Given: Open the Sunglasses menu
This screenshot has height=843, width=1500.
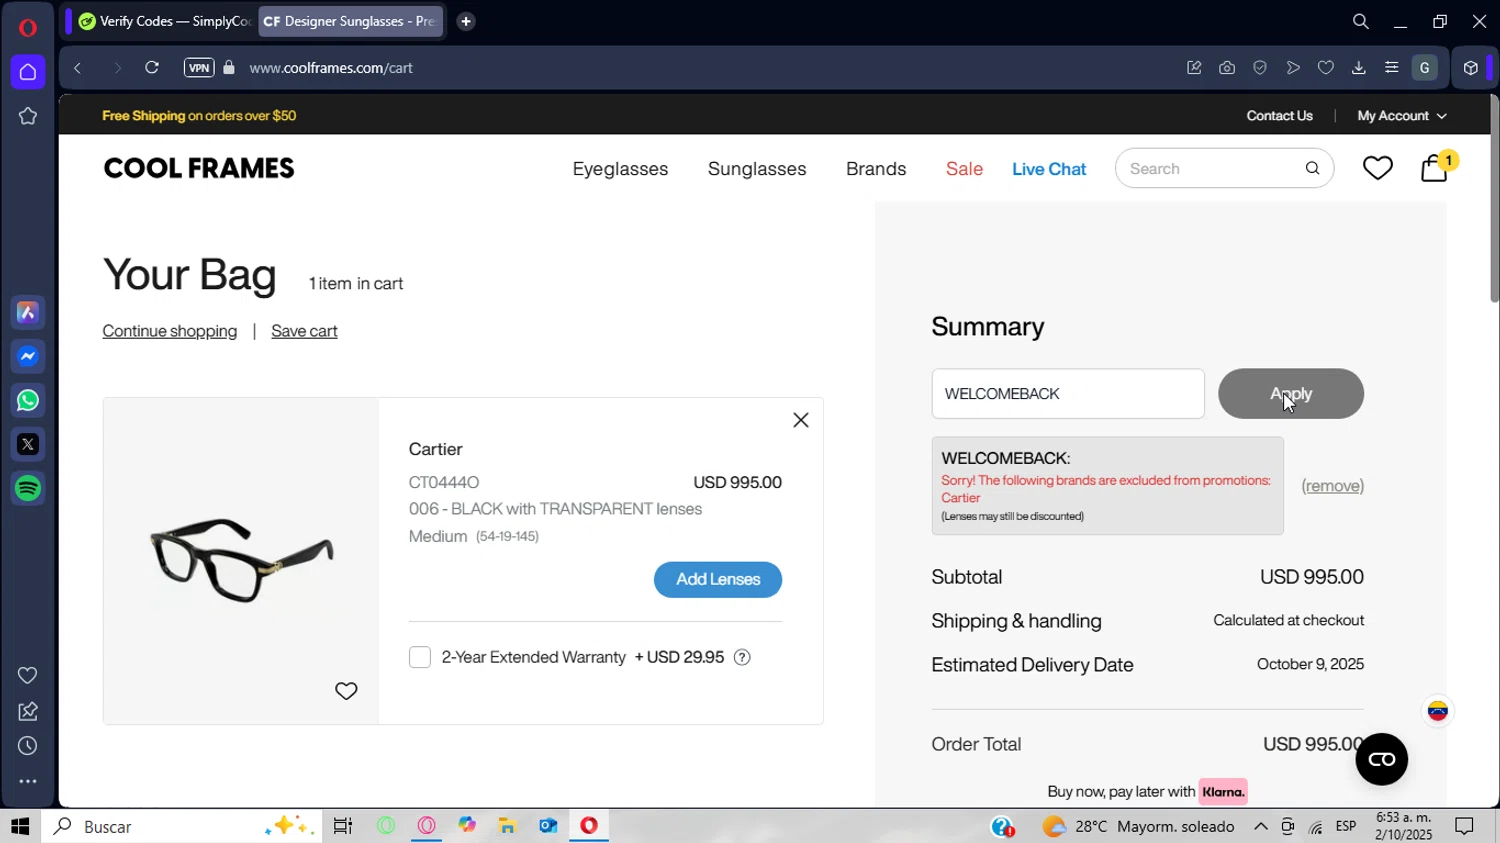Looking at the screenshot, I should coord(757,169).
